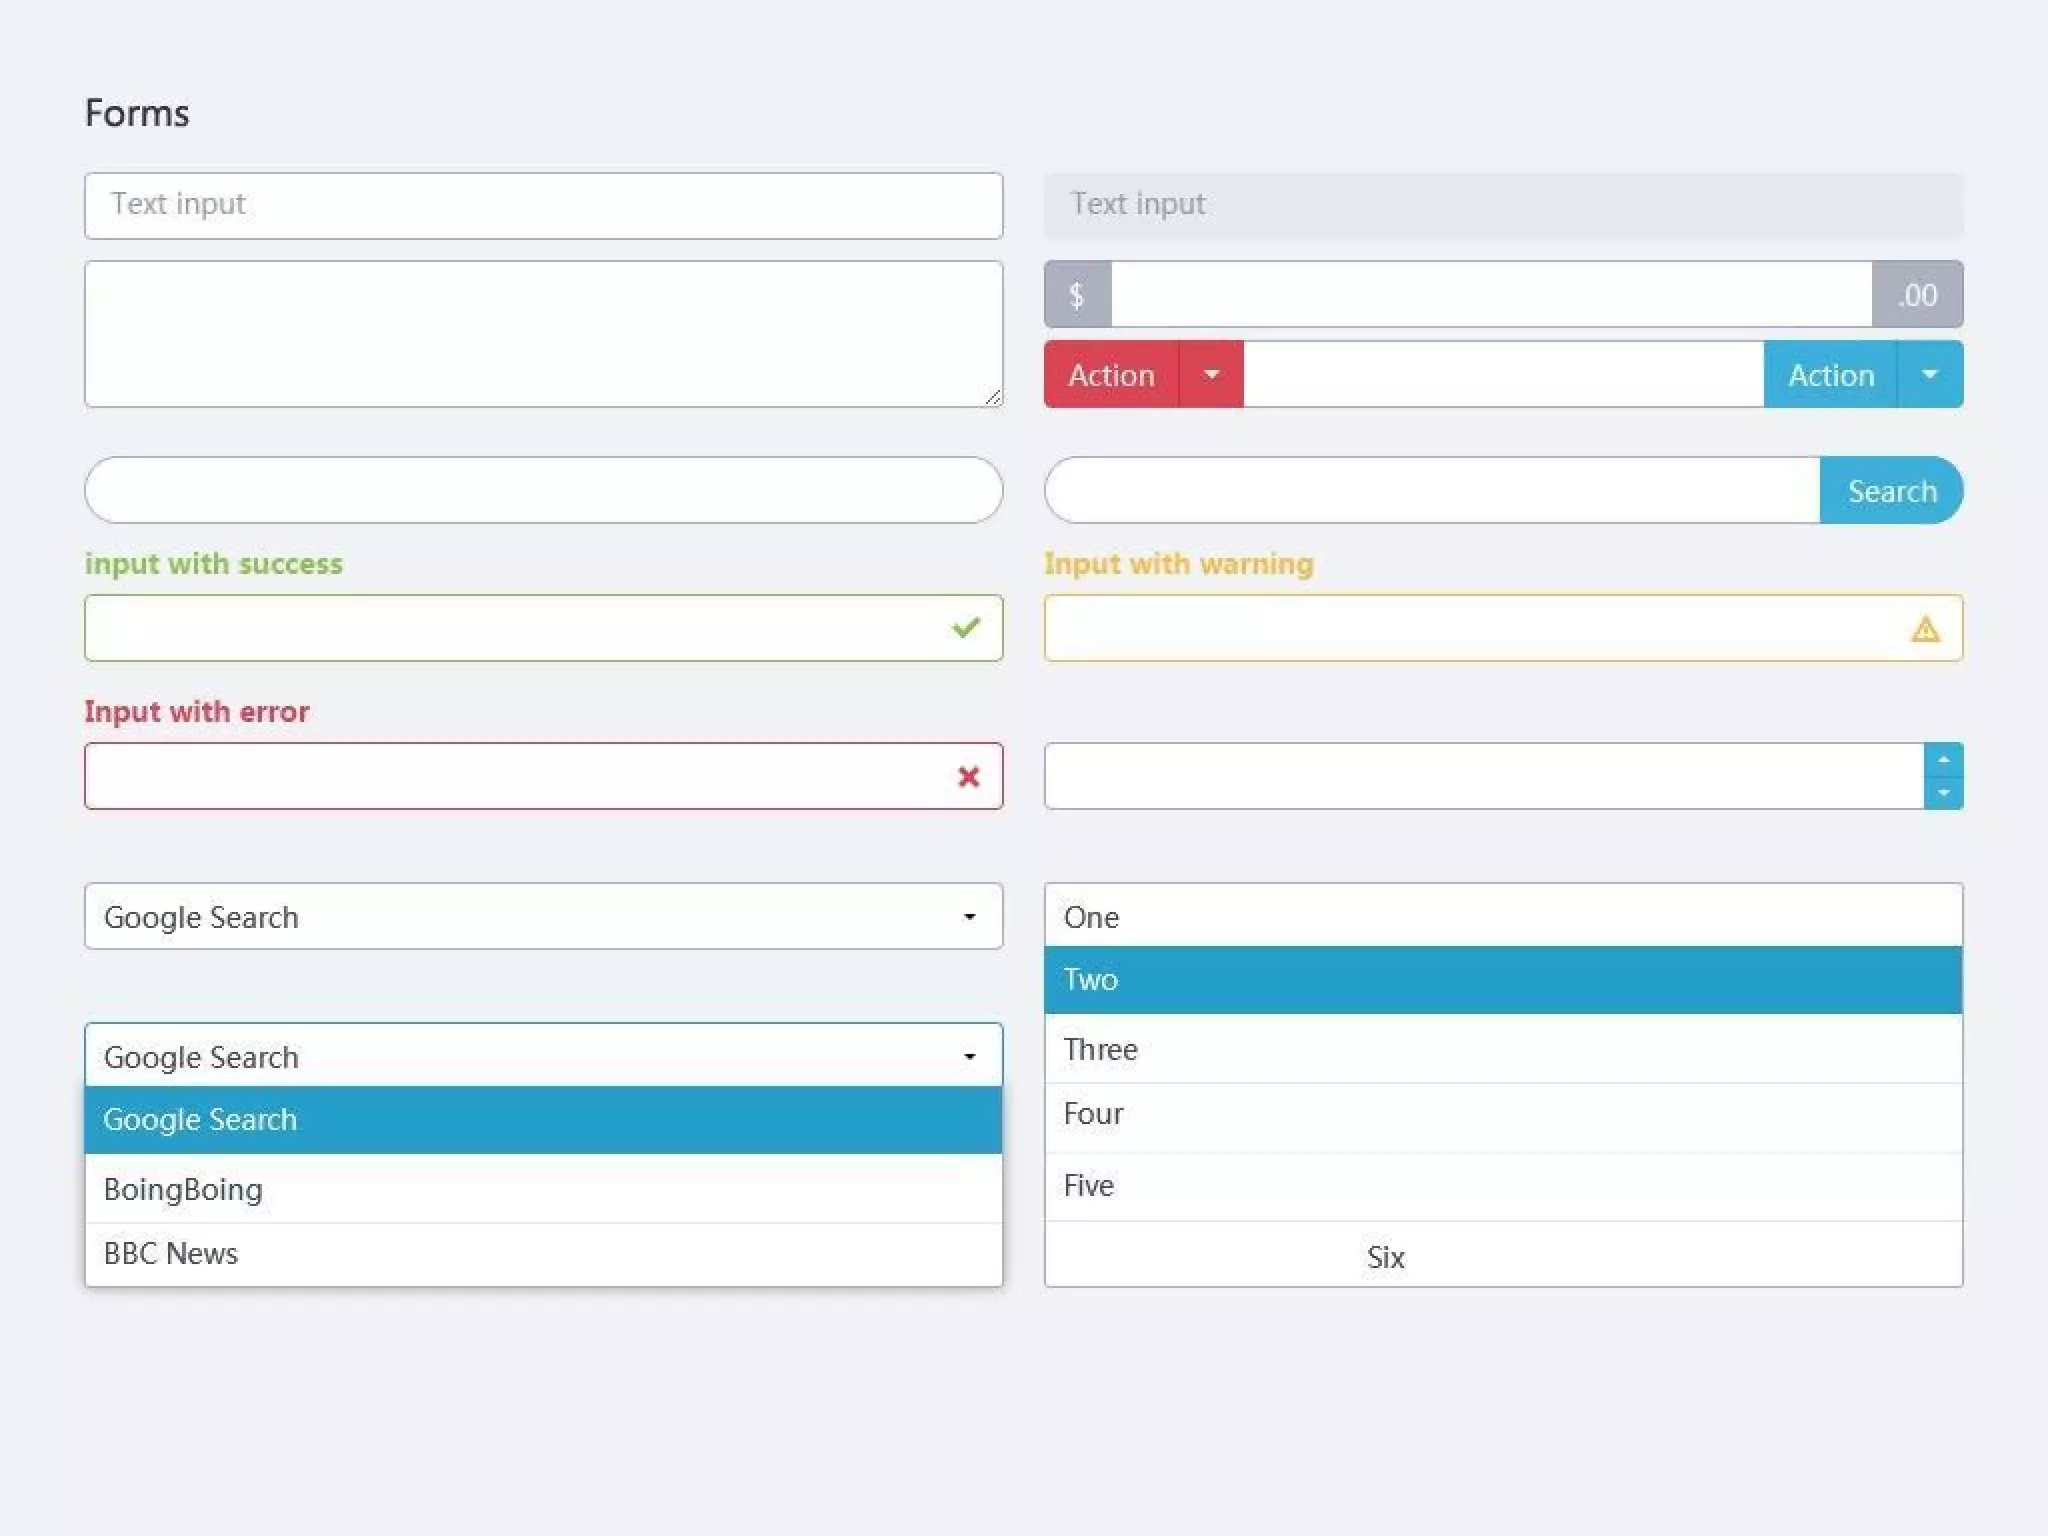Increment the spinner with up arrow
Image resolution: width=2048 pixels, height=1536 pixels.
click(1943, 760)
